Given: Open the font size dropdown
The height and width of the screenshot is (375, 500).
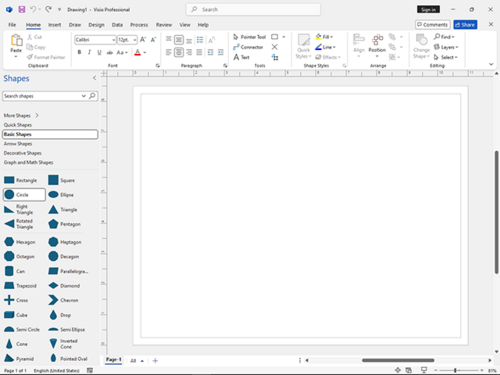Looking at the screenshot, I should 135,40.
